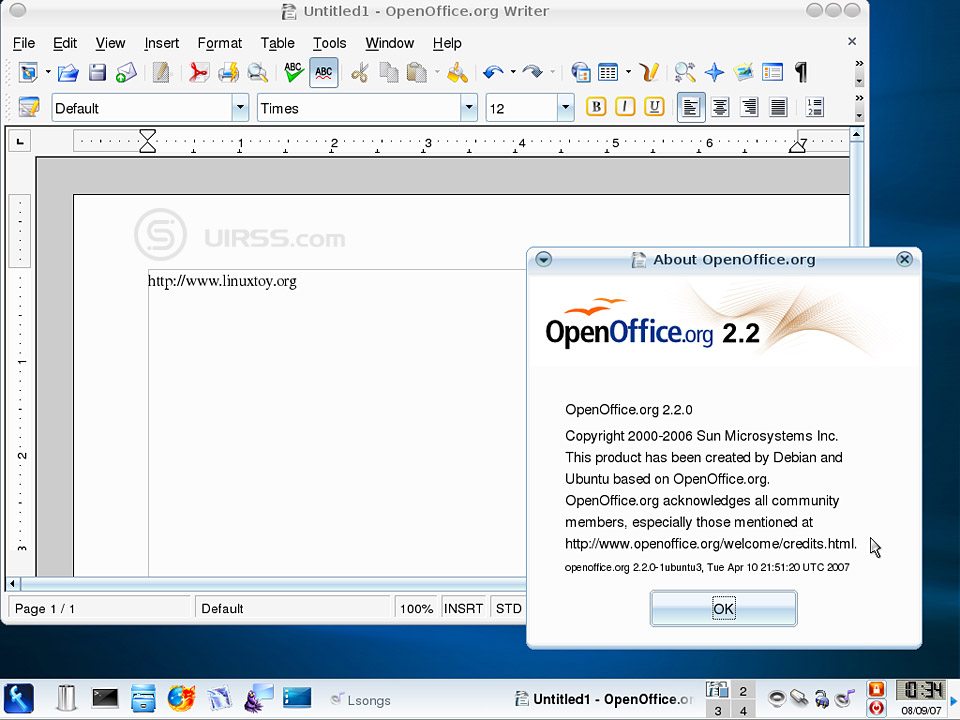Expand the paragraph style Default dropdown

(240, 108)
